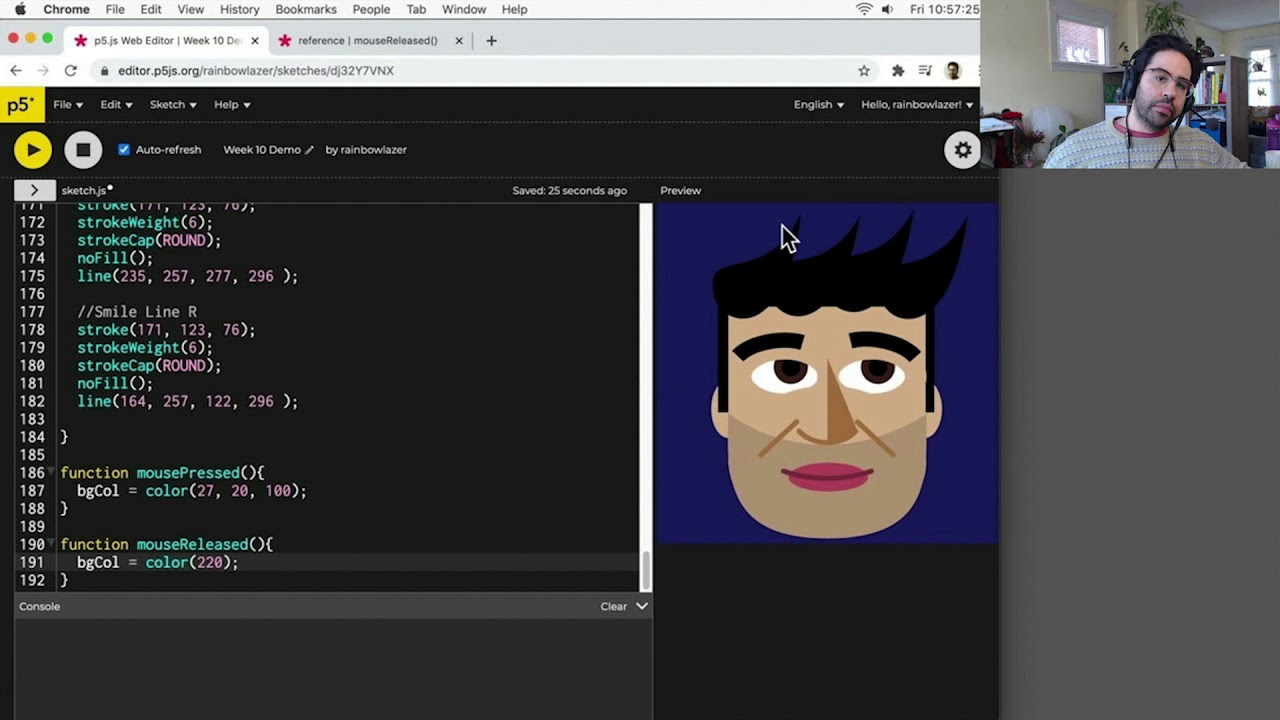This screenshot has width=1280, height=720.
Task: Click the face drawing in preview canvas
Action: point(827,375)
